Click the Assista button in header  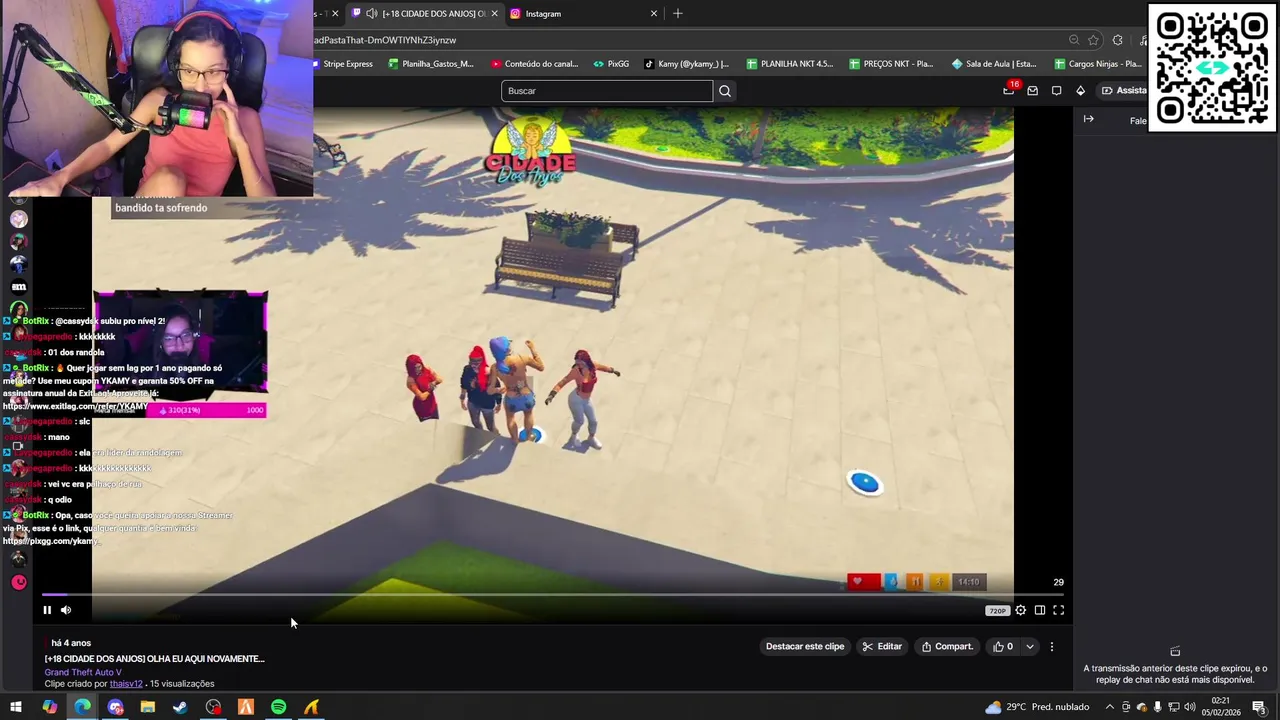click(x=1124, y=91)
